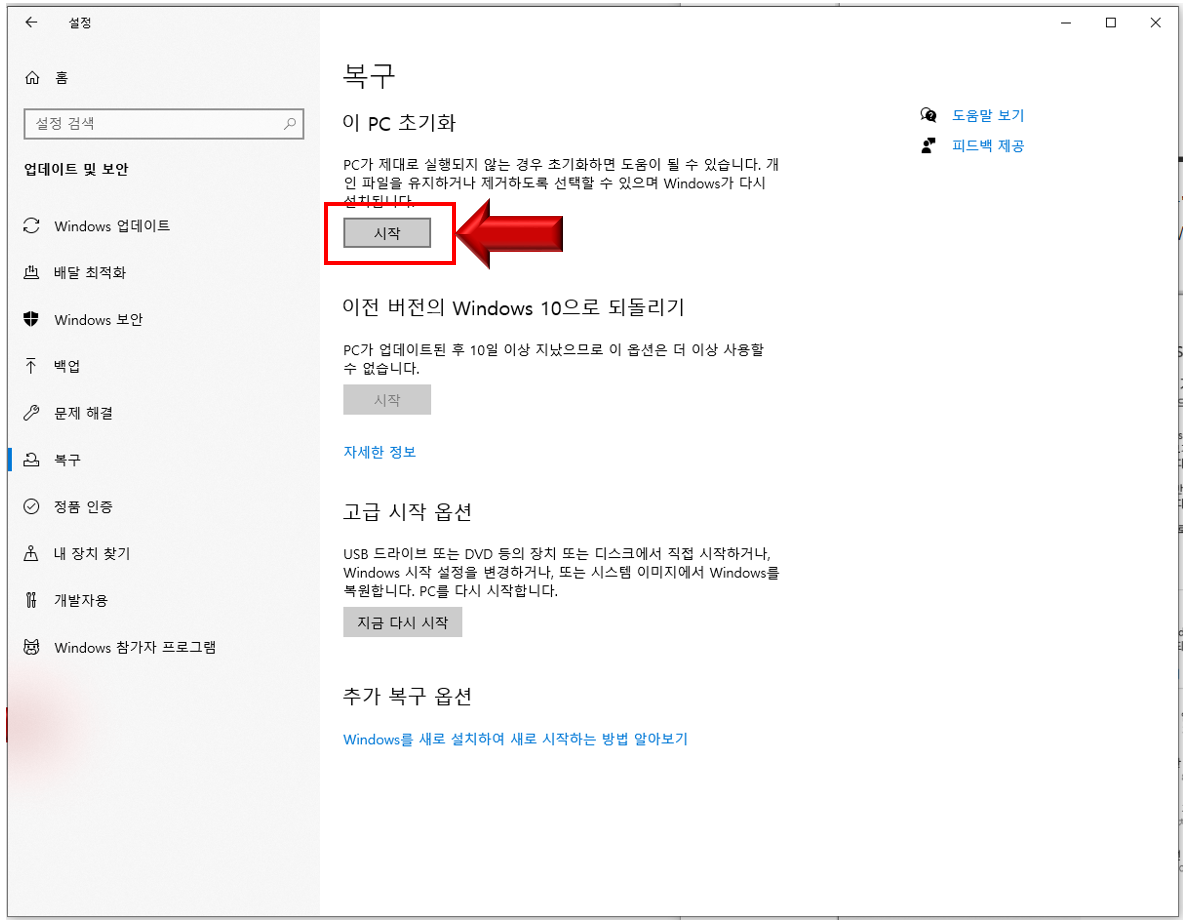The height and width of the screenshot is (922, 1186).
Task: Select Windows 업데이트 in sidebar
Action: pyautogui.click(x=163, y=225)
